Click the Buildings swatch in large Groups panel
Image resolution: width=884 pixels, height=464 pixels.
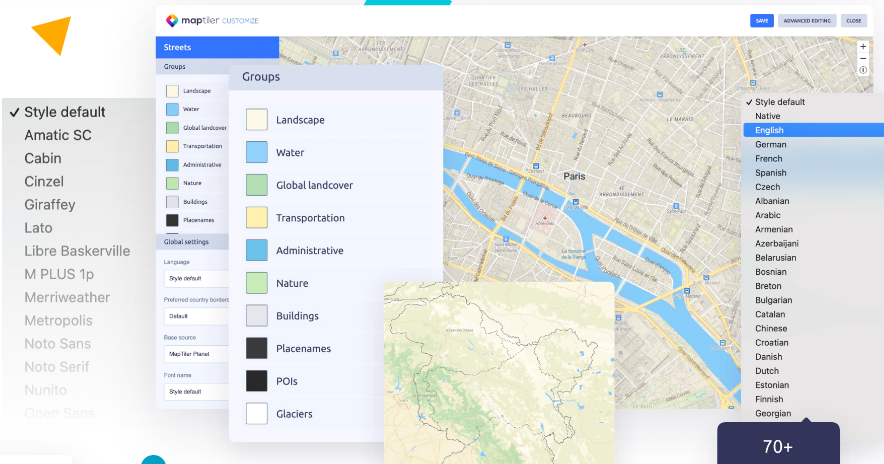(257, 316)
